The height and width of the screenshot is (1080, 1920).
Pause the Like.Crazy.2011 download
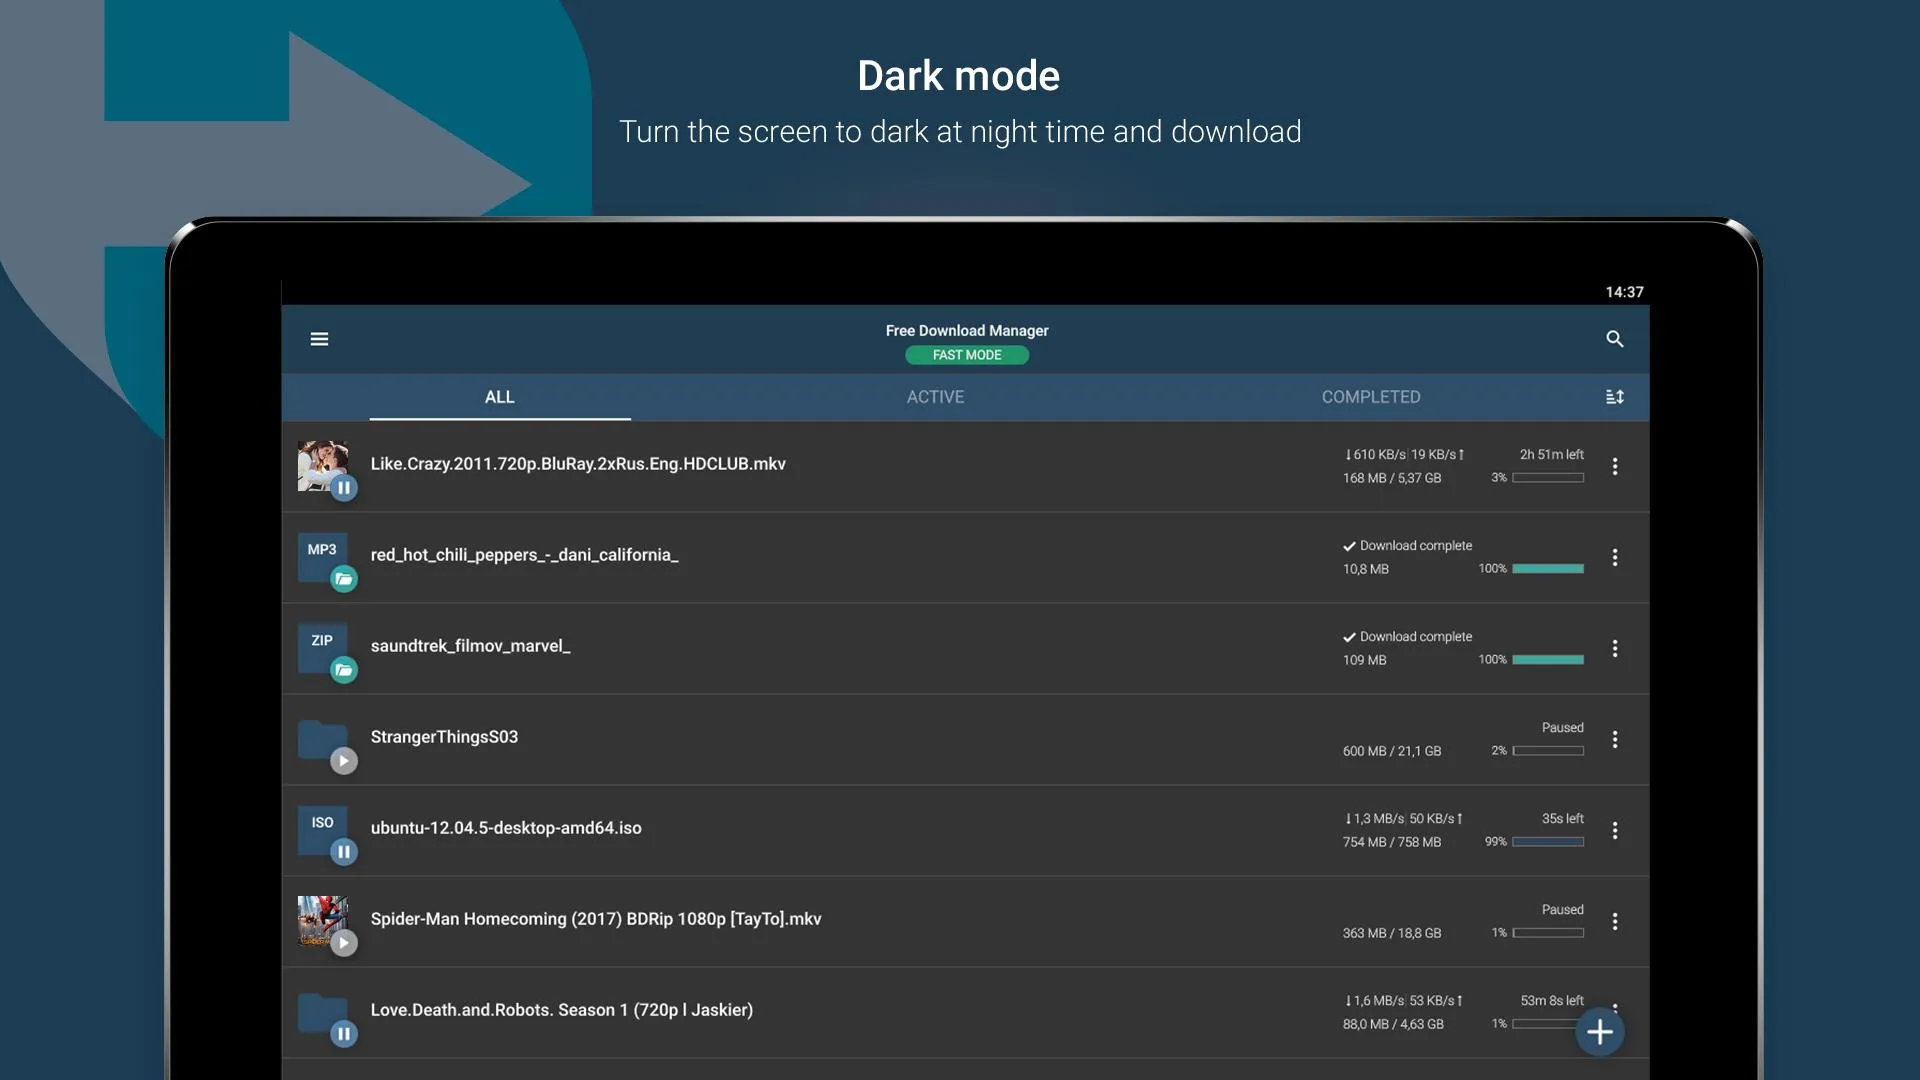coord(344,488)
